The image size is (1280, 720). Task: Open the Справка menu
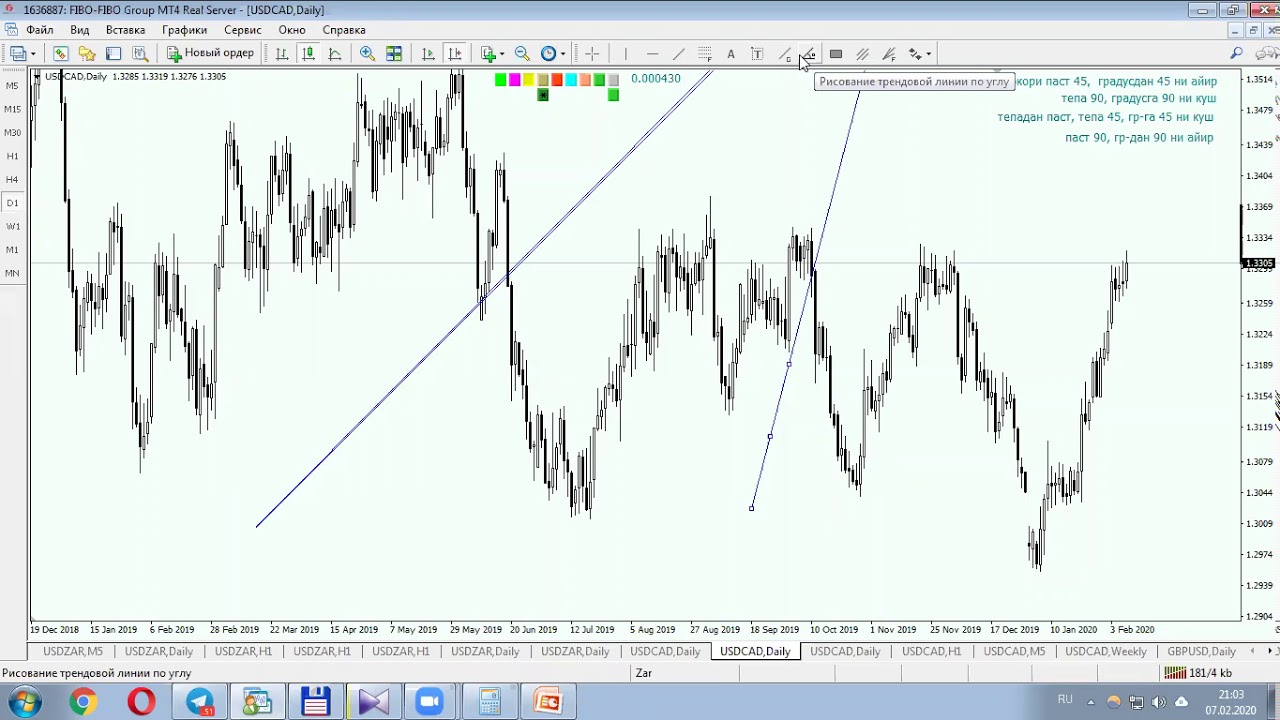(344, 30)
